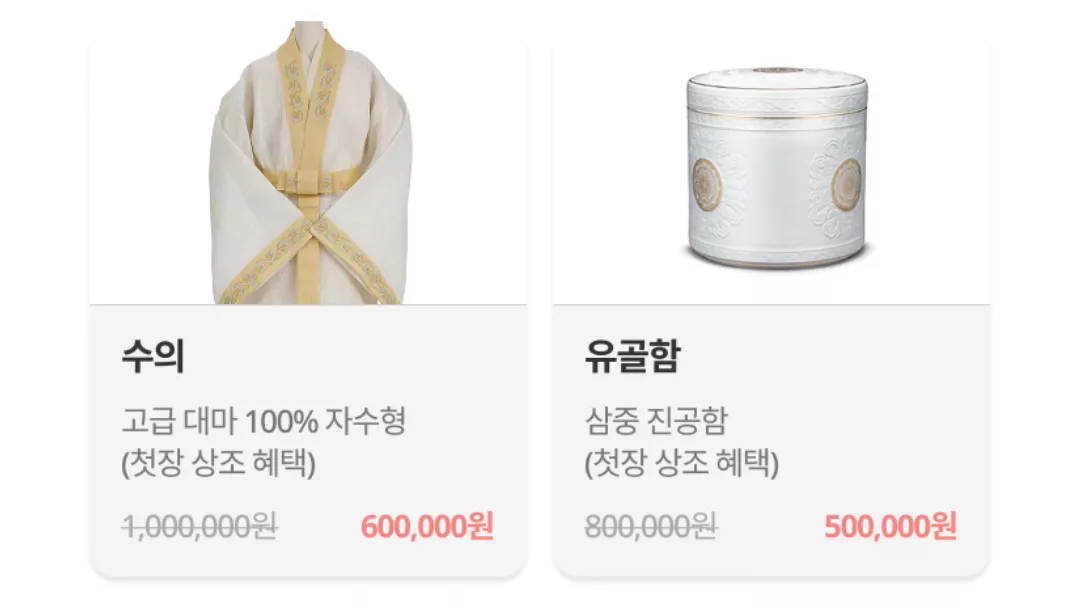Viewport: 1080px width, 608px height.
Task: Click the crossed embroidered sleeves of garment
Action: click(x=311, y=258)
